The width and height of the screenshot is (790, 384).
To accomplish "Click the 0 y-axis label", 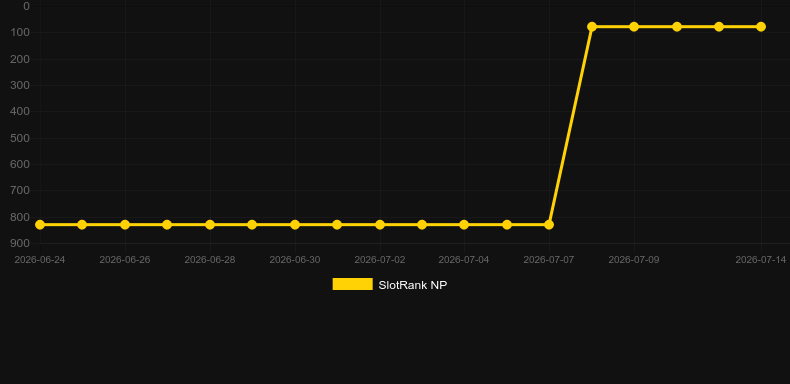I will [x=27, y=6].
